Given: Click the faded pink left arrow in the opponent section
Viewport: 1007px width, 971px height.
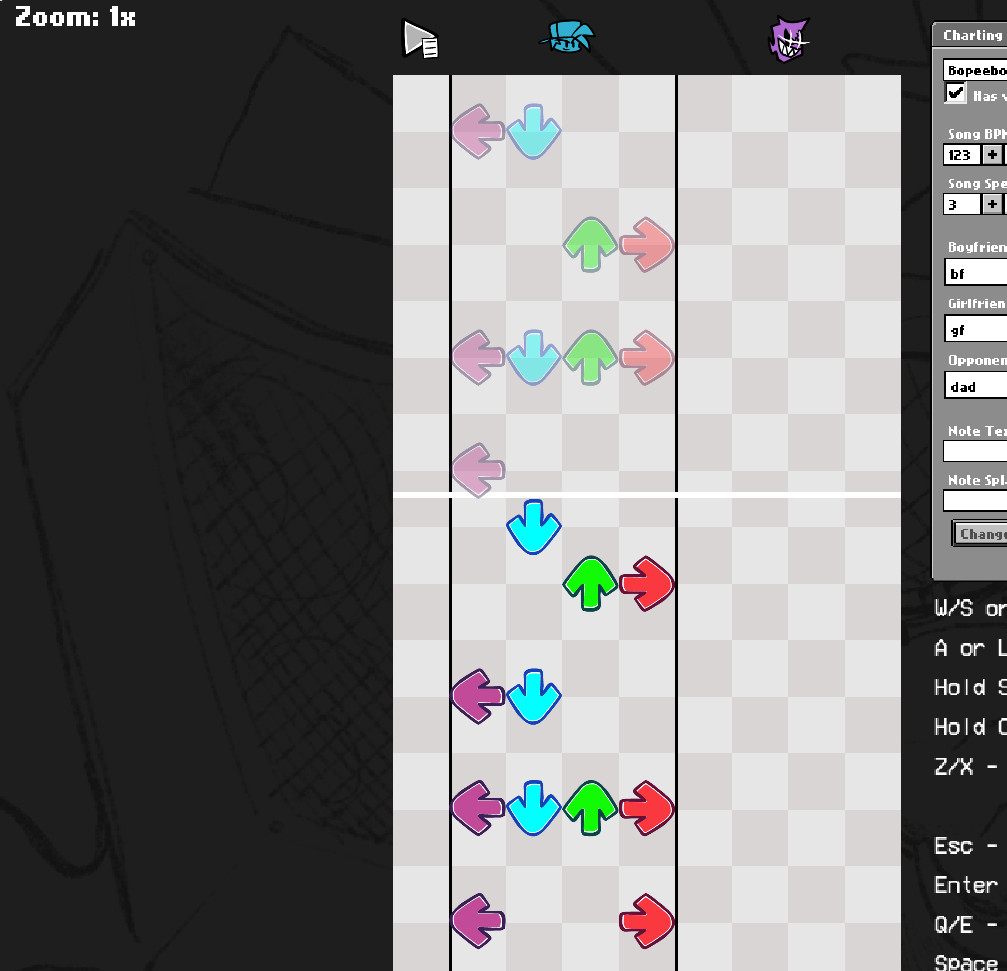Looking at the screenshot, I should coord(477,131).
